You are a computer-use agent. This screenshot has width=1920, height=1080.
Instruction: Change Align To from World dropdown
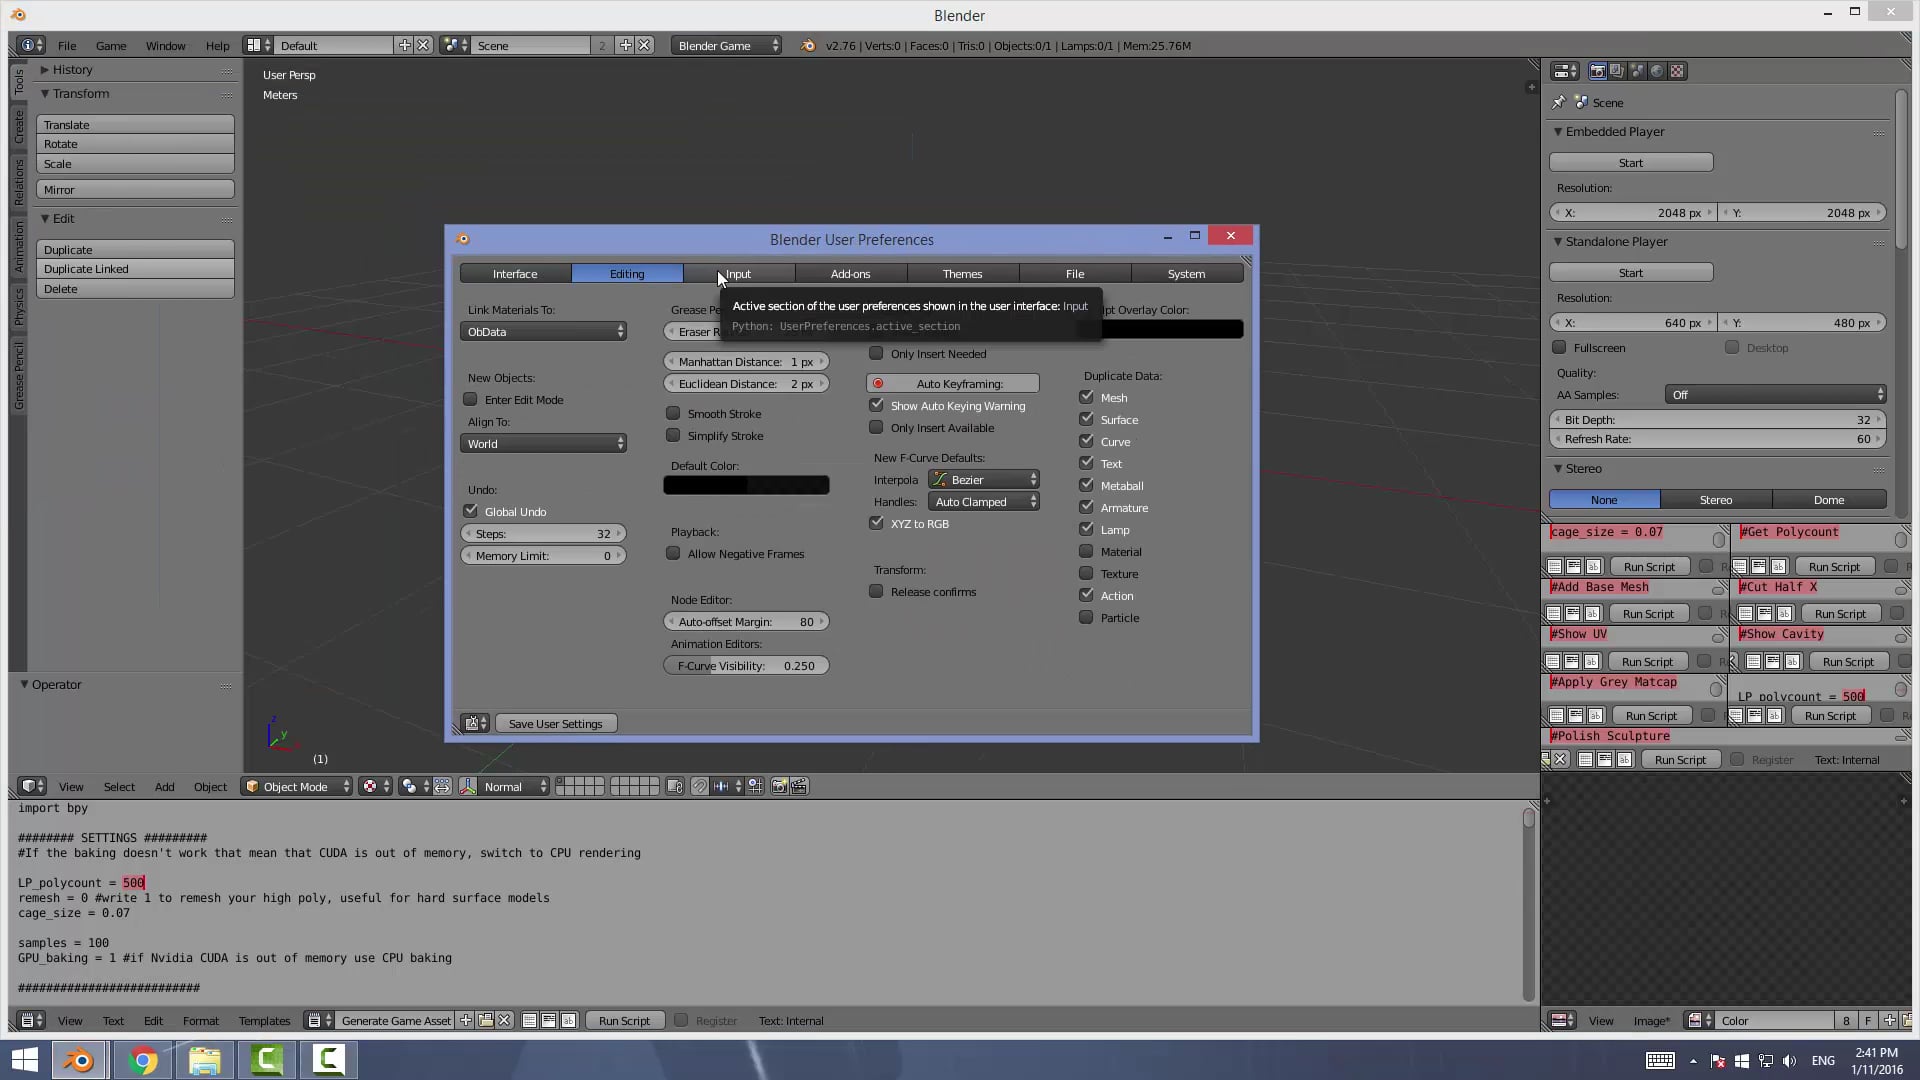[x=543, y=443]
